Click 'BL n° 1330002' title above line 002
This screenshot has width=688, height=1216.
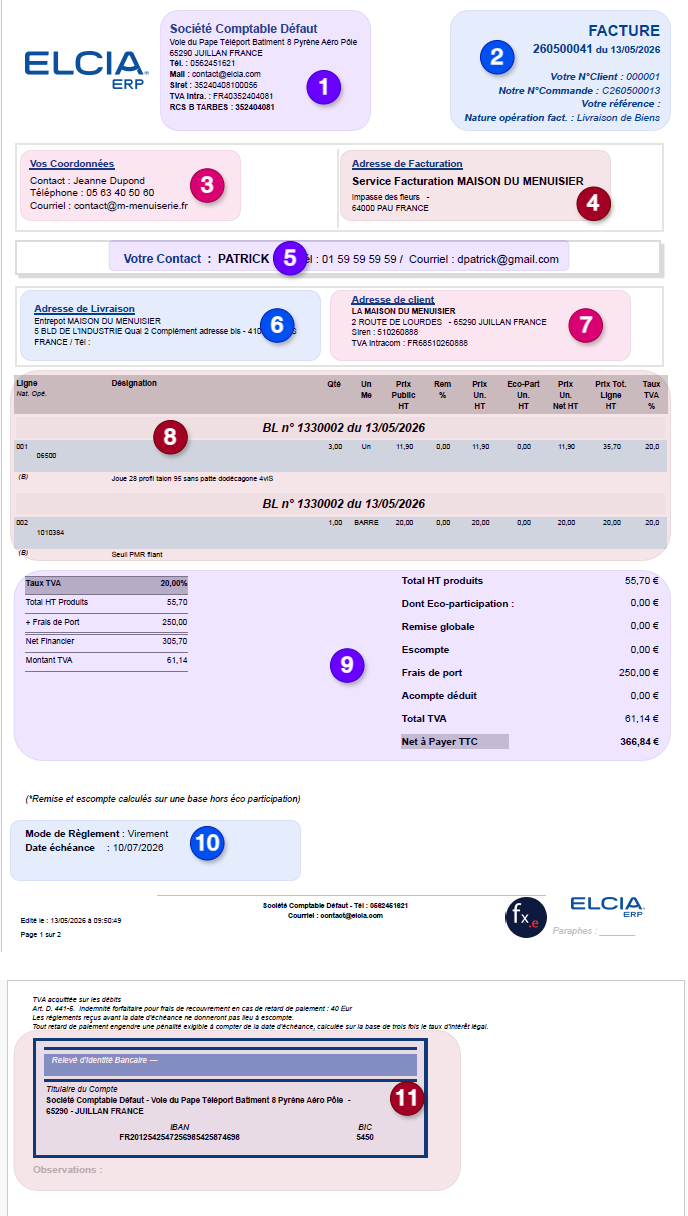(x=343, y=503)
